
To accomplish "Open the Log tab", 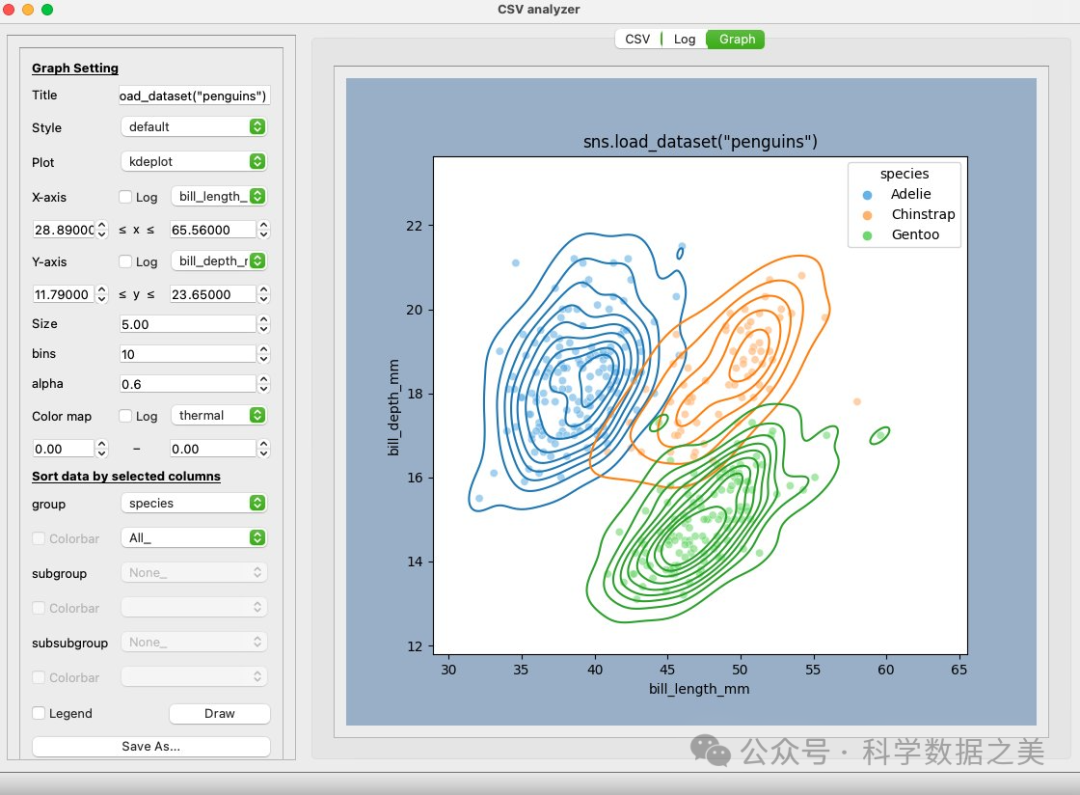I will coord(684,39).
